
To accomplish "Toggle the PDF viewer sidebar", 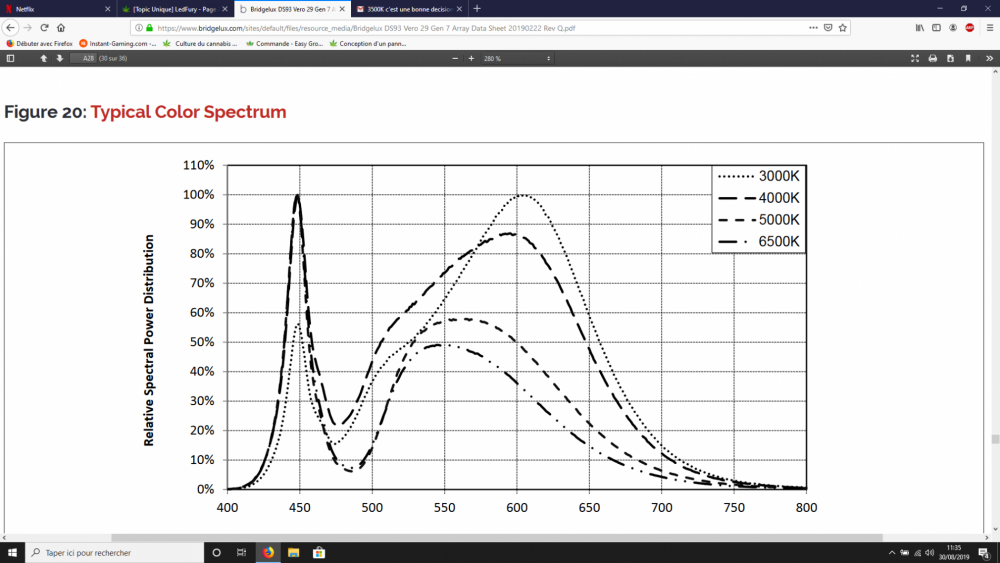I will pyautogui.click(x=10, y=58).
